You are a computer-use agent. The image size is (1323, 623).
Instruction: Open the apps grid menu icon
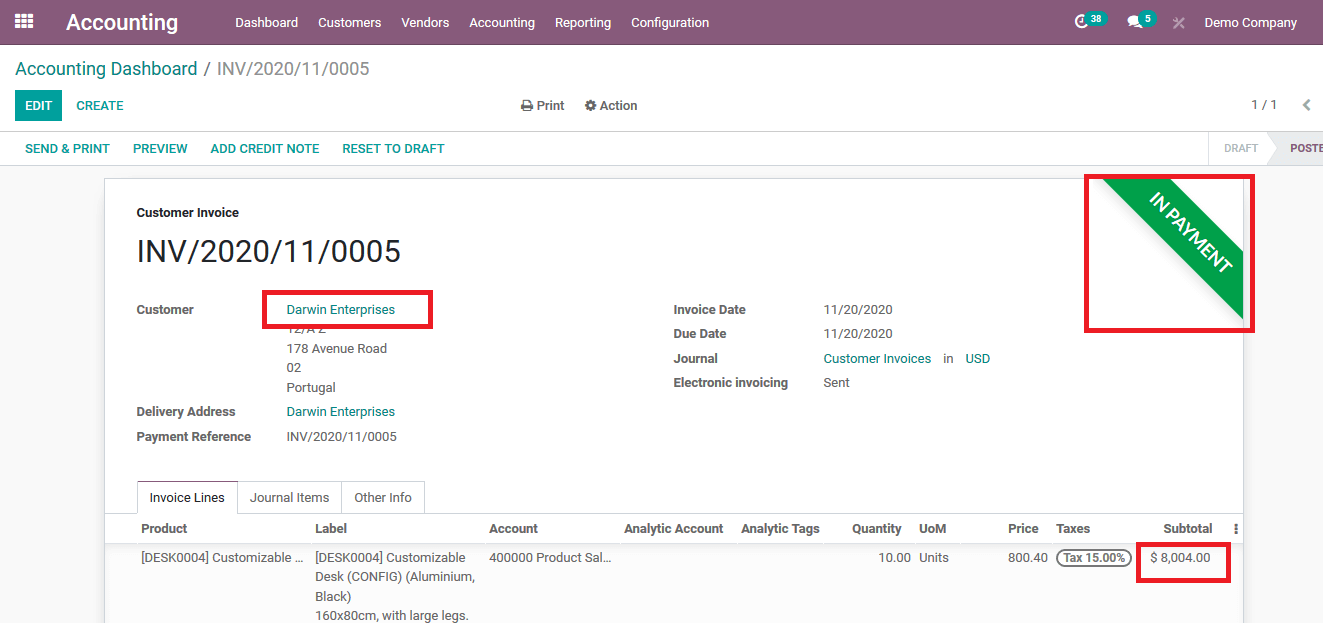pos(24,21)
